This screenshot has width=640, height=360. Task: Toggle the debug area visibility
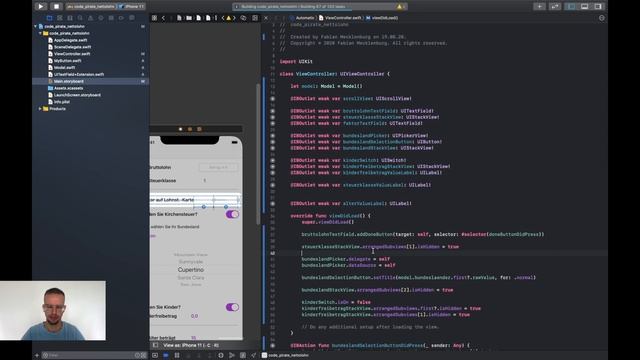[584, 7]
